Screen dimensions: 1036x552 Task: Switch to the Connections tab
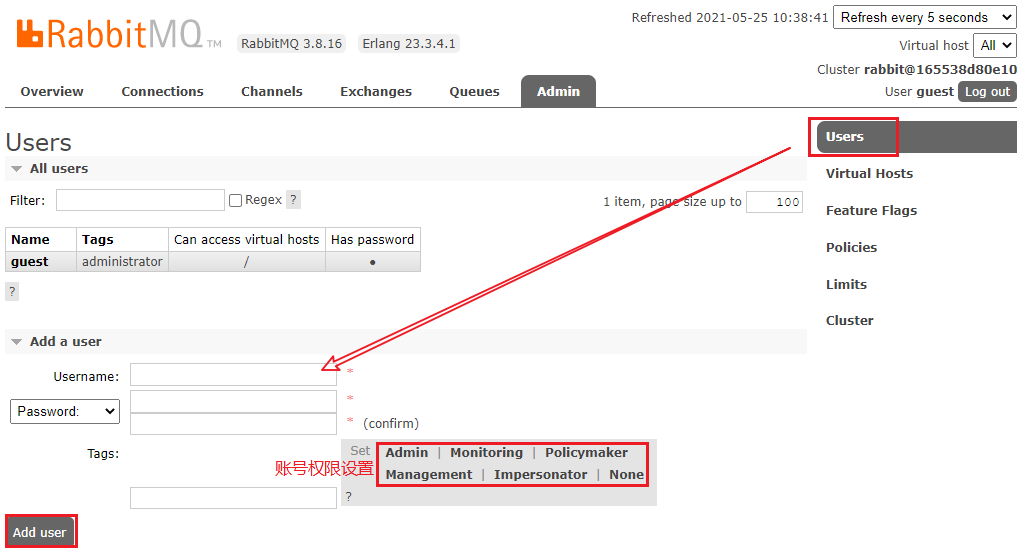163,92
